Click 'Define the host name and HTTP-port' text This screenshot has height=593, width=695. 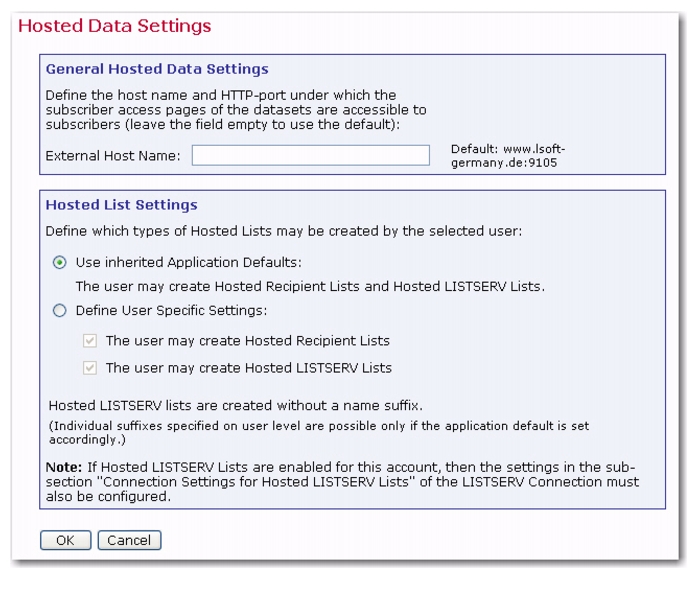pos(236,109)
